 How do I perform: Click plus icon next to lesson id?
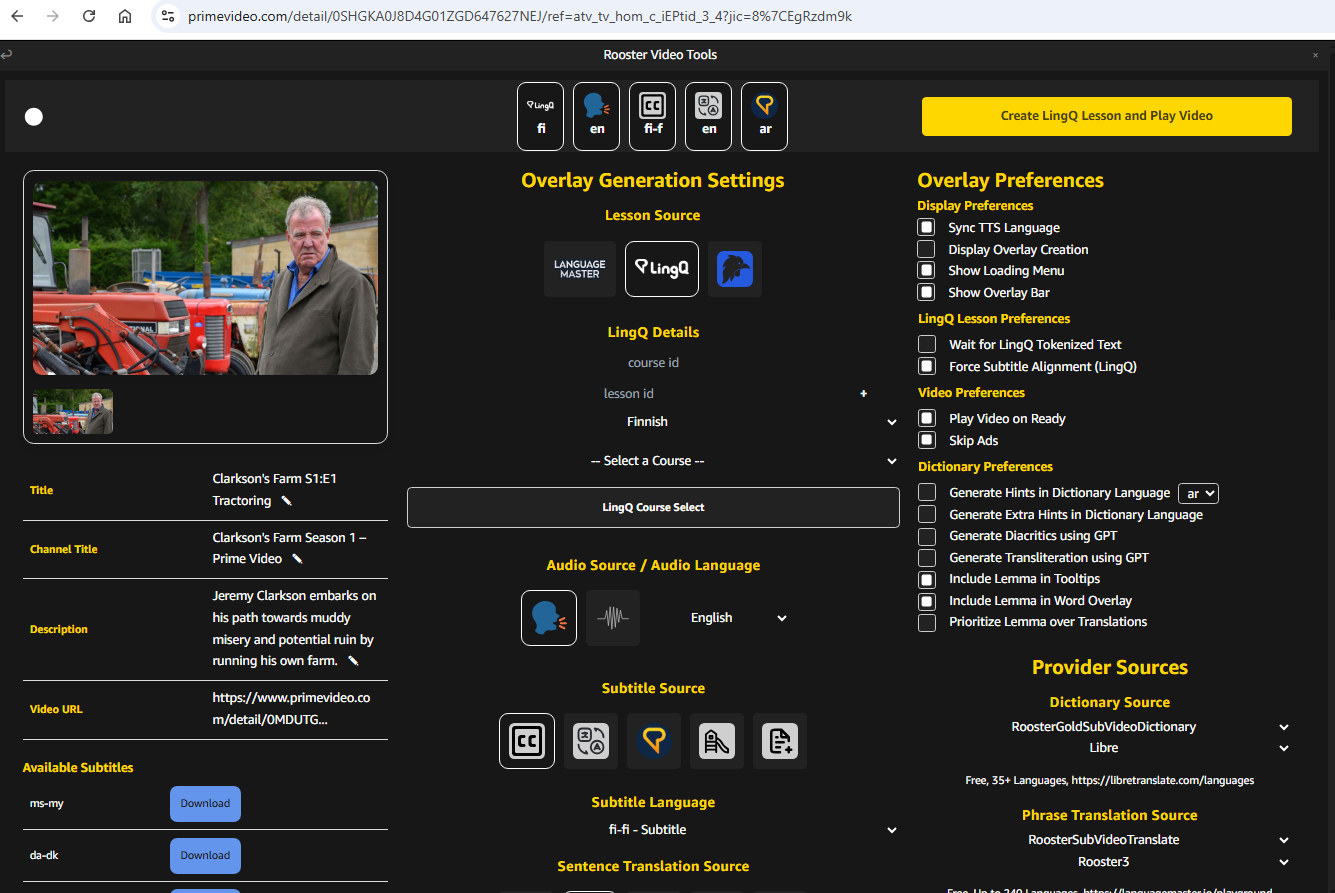click(x=864, y=394)
